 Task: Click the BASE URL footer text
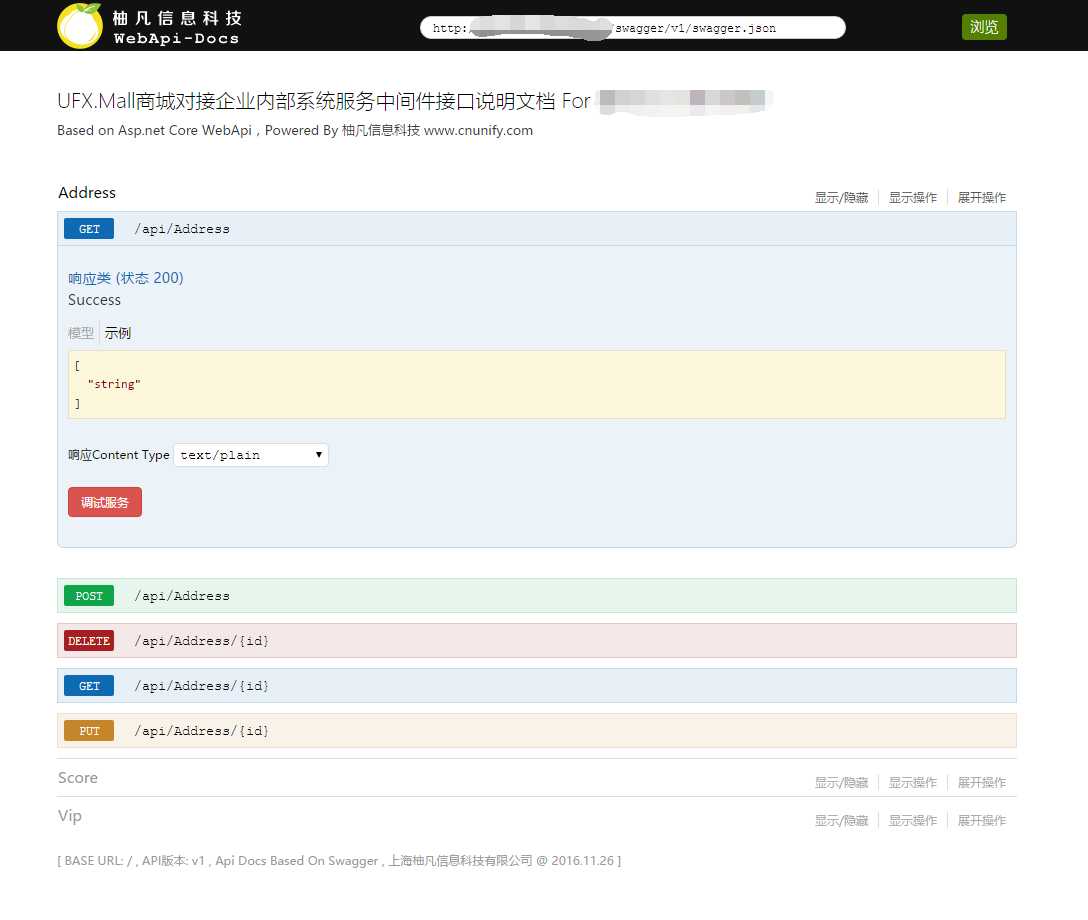click(339, 861)
